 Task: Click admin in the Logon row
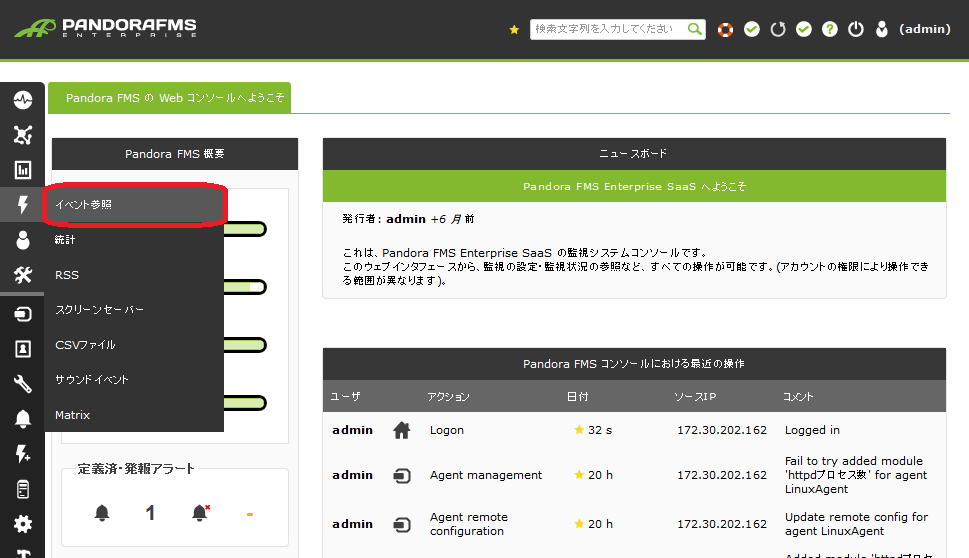352,430
